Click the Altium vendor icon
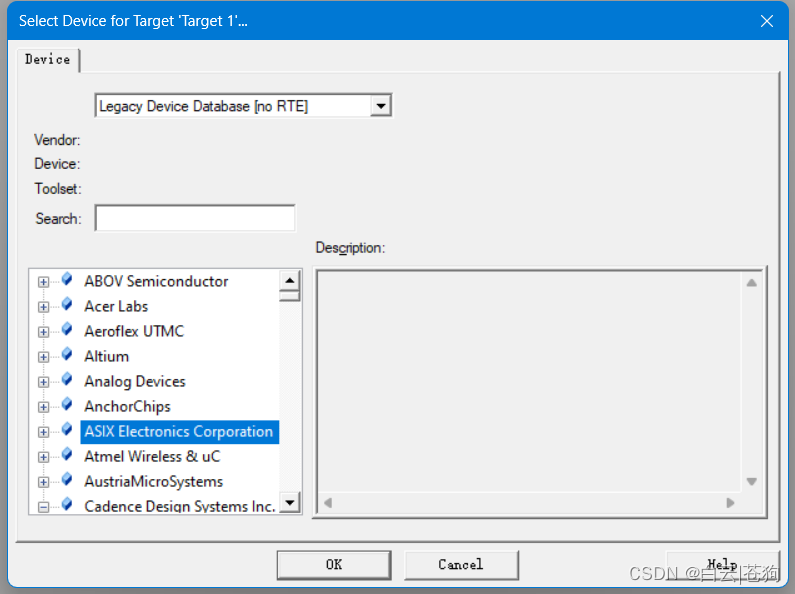This screenshot has height=594, width=795. coord(67,354)
